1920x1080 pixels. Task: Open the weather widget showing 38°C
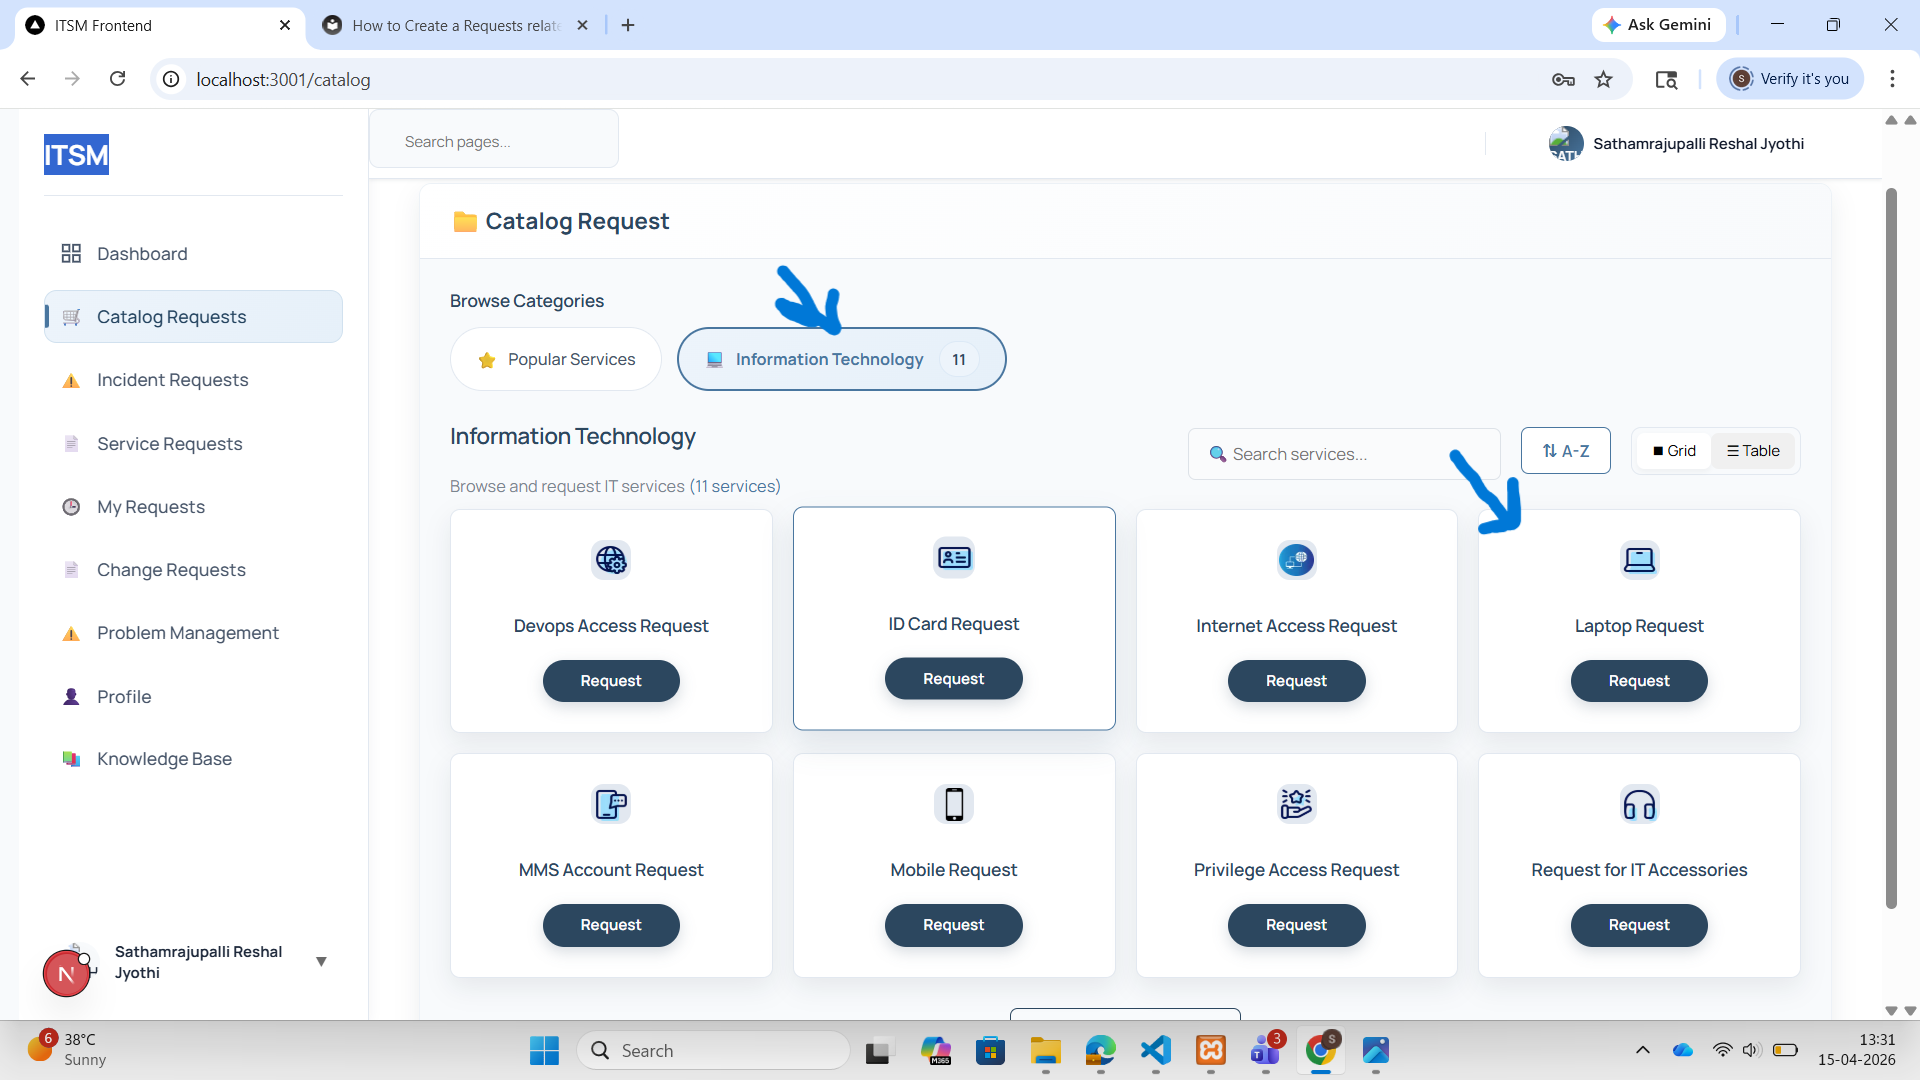coord(66,1050)
